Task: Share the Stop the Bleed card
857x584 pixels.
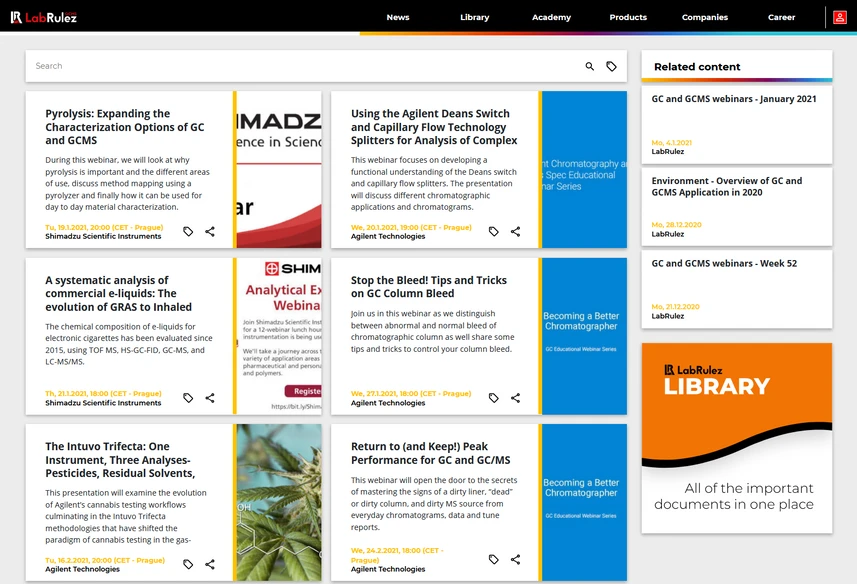Action: pos(515,398)
